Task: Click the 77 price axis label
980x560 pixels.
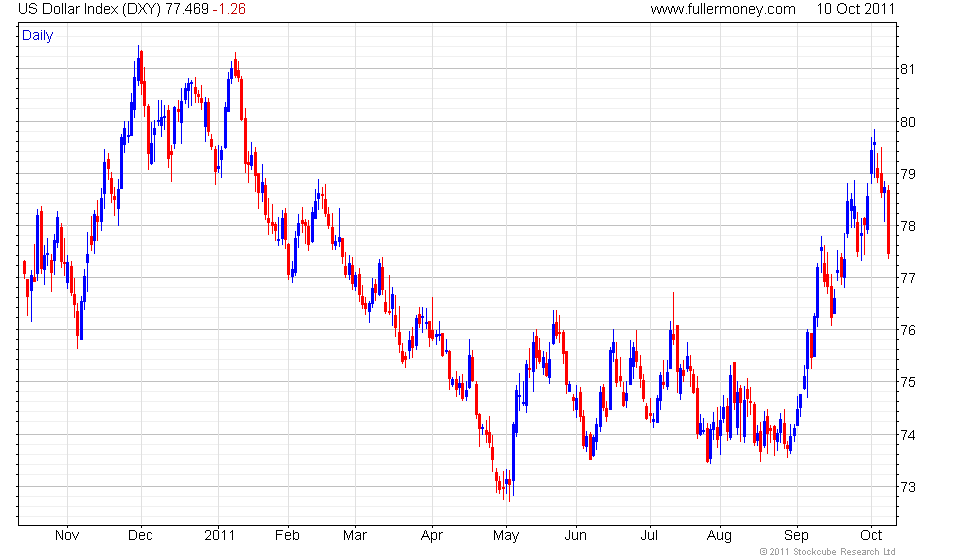Action: coord(907,278)
